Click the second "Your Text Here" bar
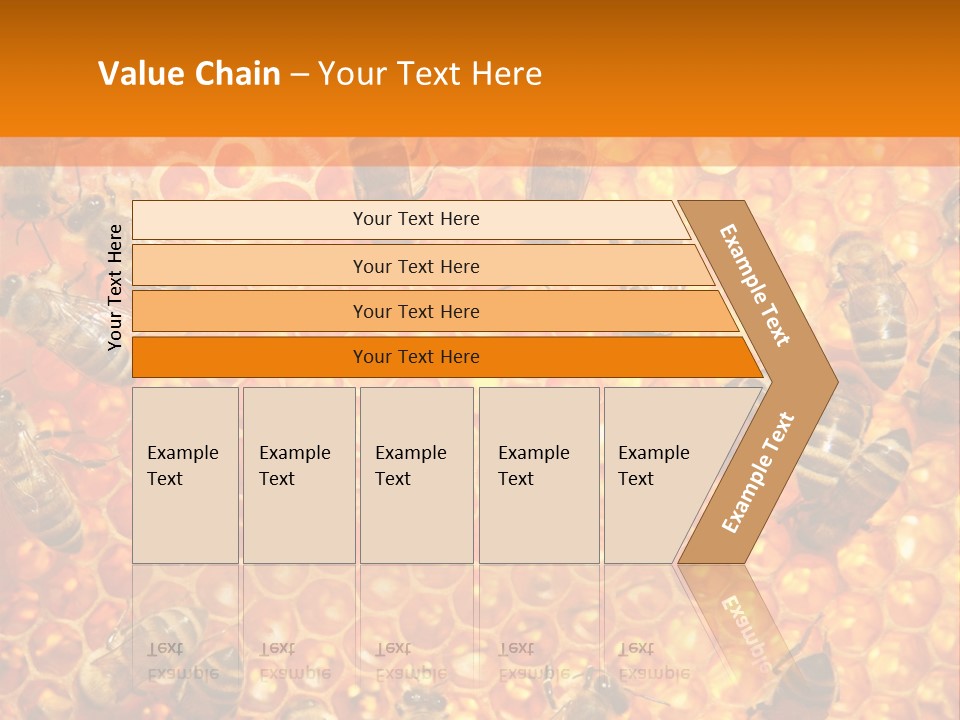960x720 pixels. point(415,266)
